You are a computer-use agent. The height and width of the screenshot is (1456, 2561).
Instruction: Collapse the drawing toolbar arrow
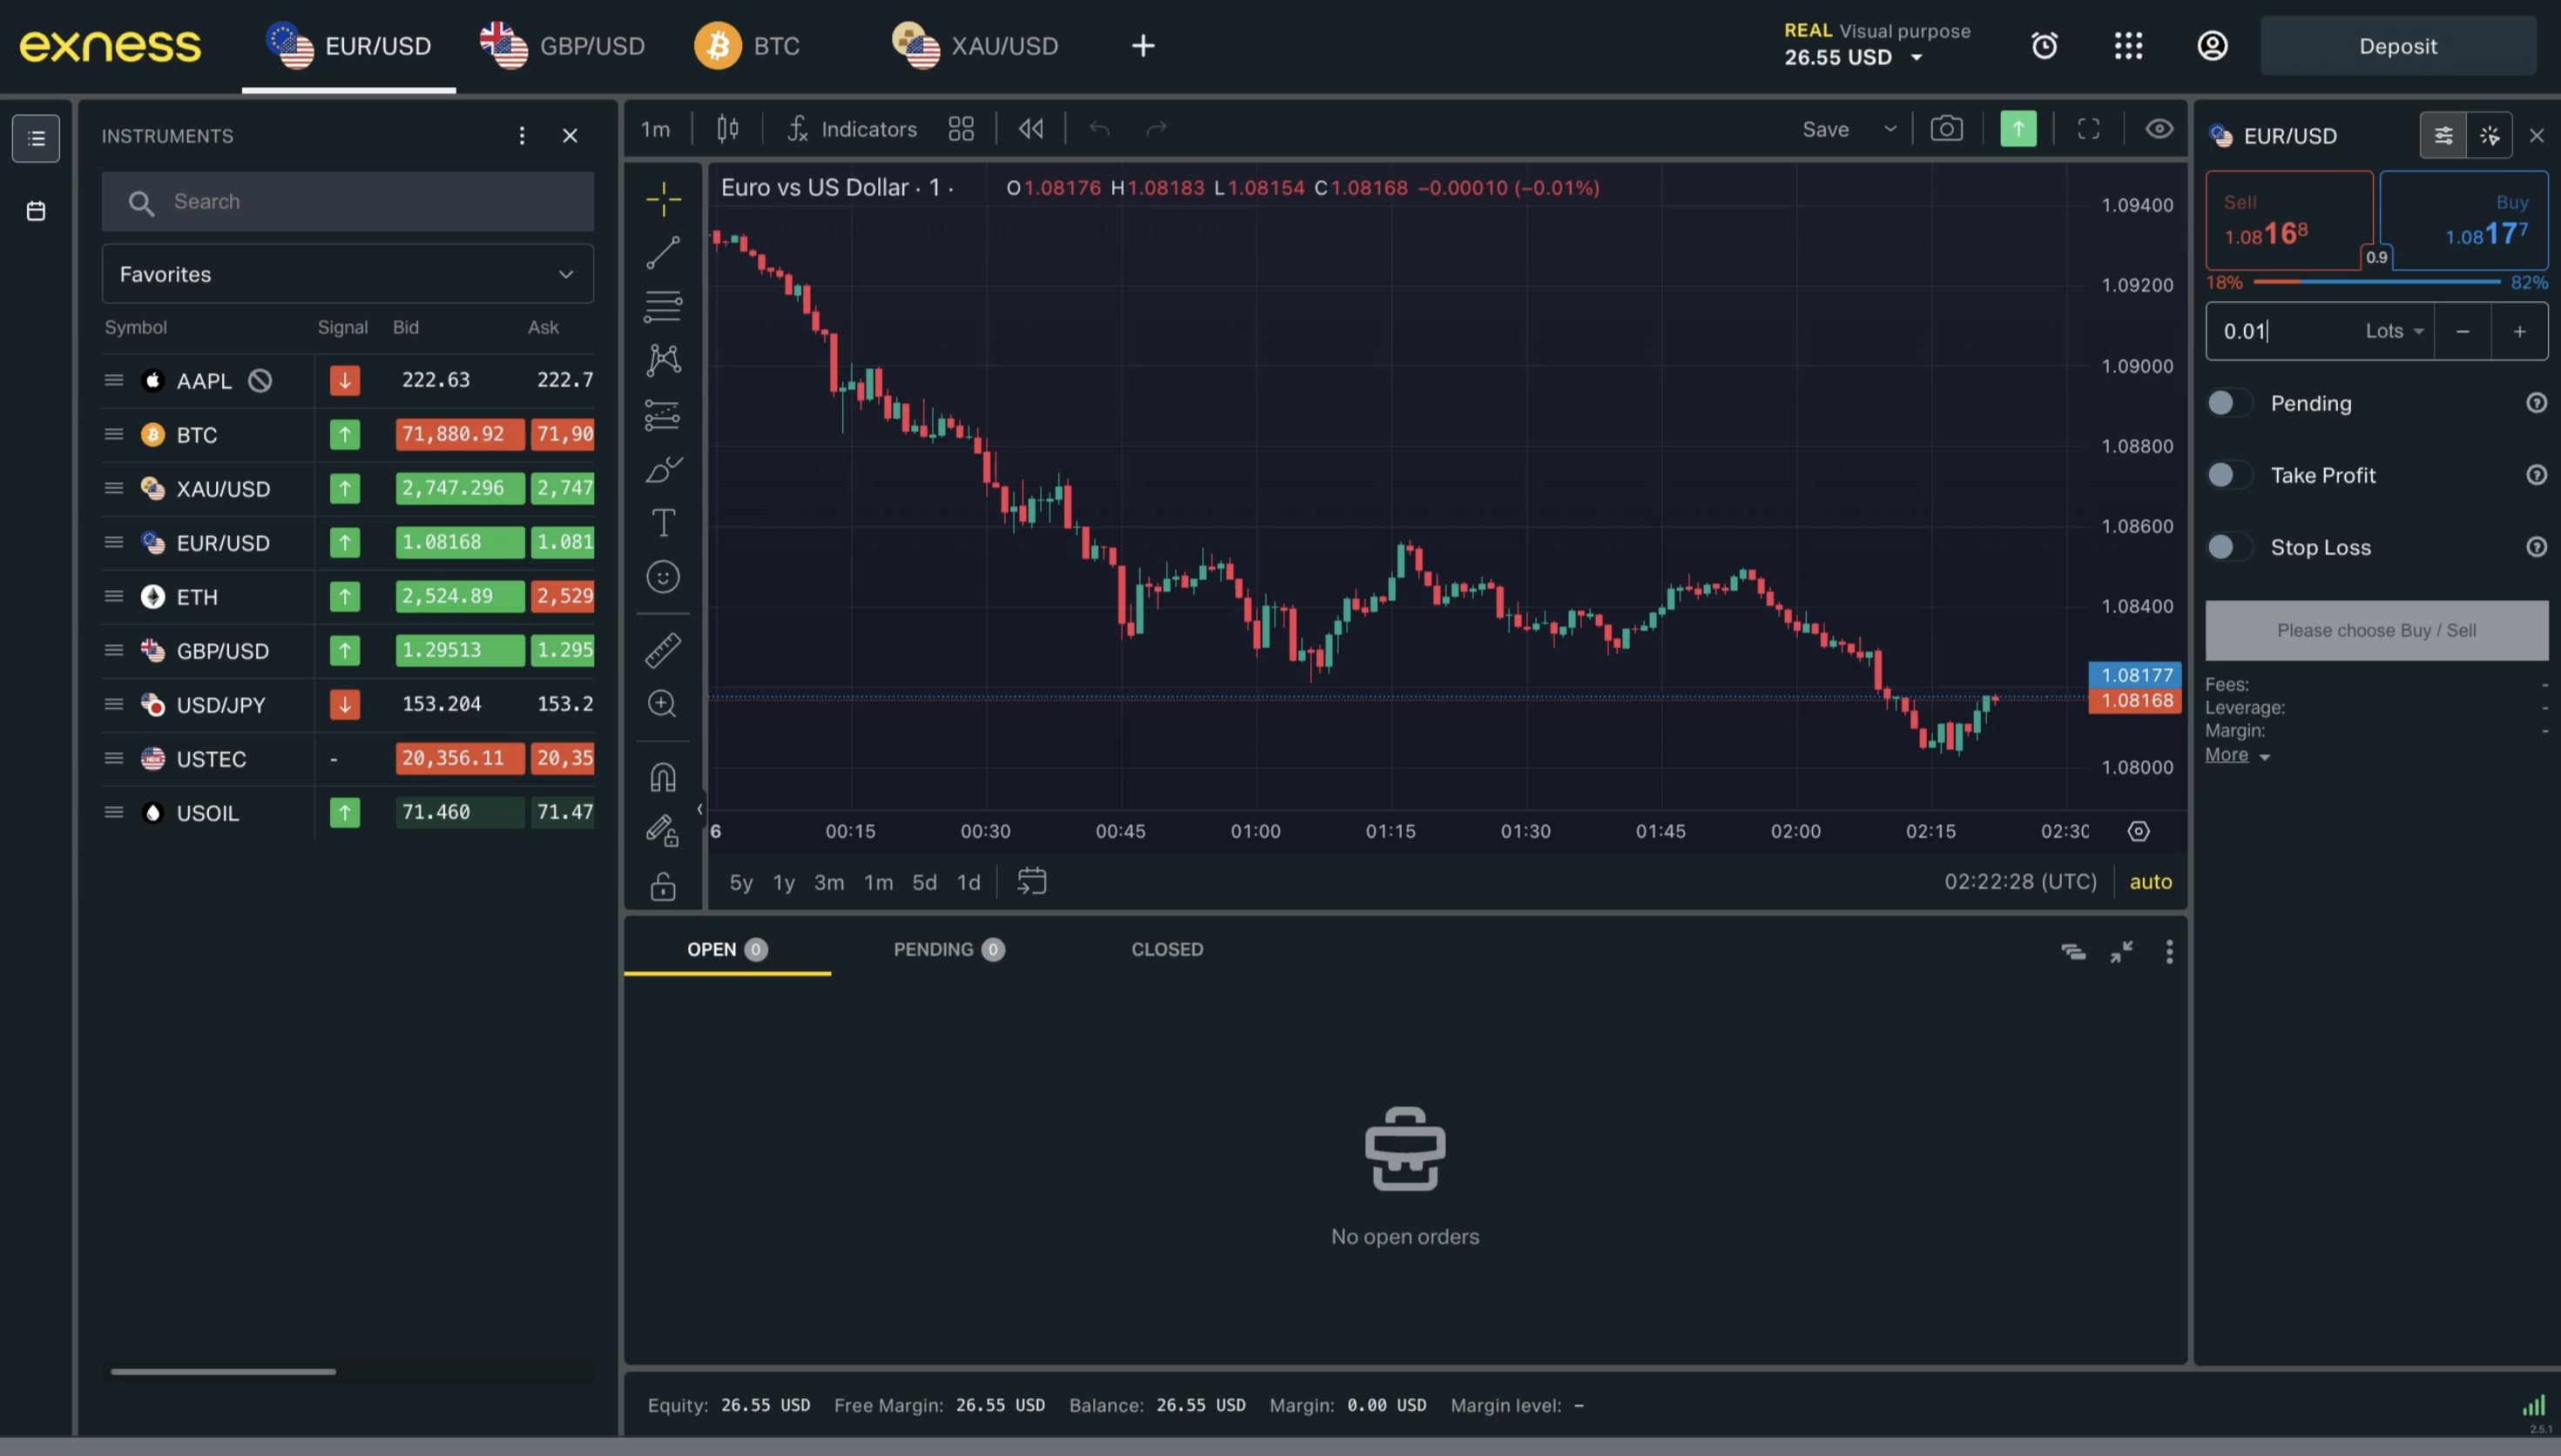(699, 809)
